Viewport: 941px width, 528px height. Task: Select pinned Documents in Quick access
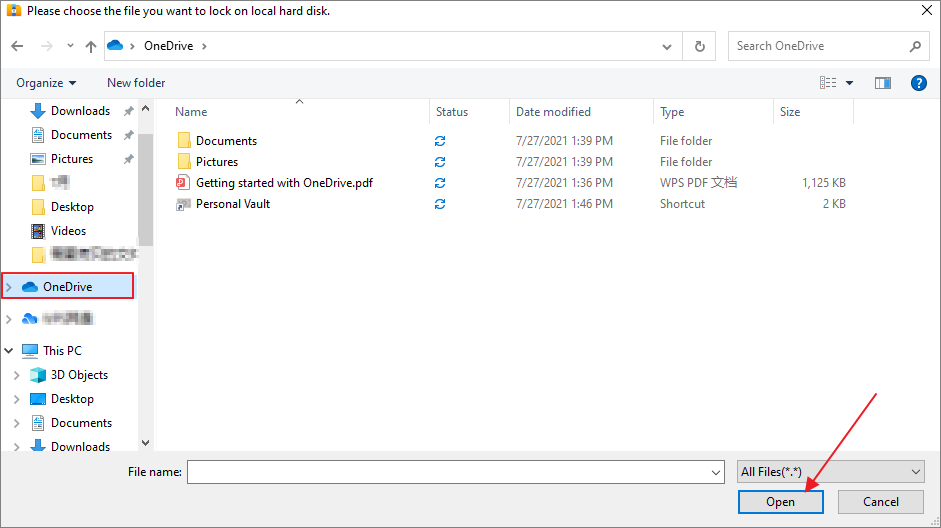[x=81, y=135]
